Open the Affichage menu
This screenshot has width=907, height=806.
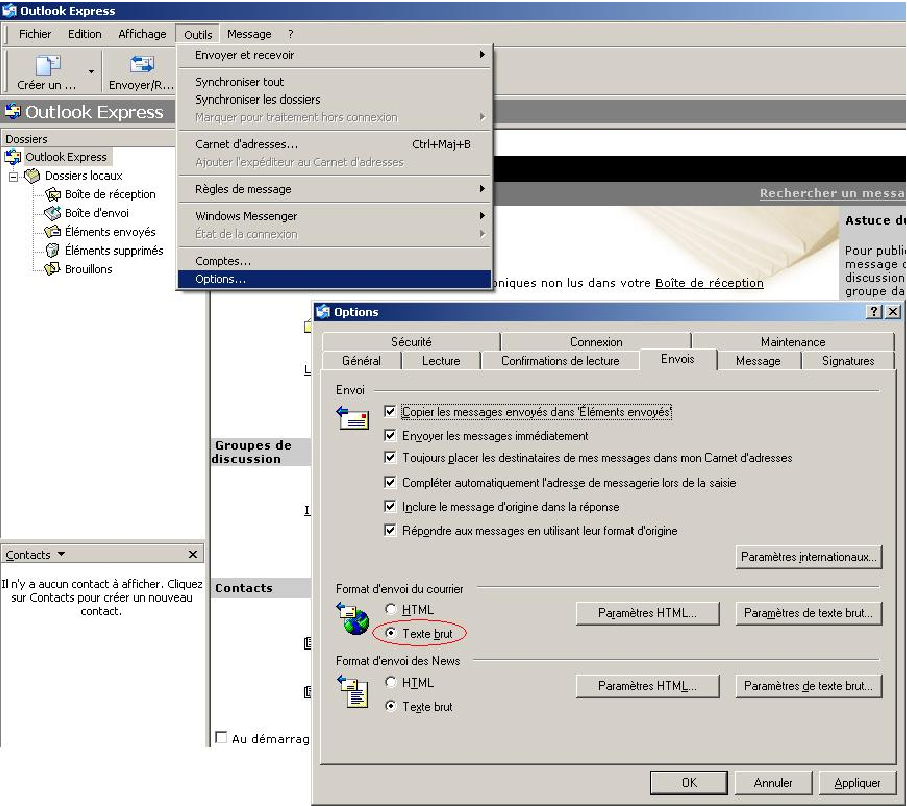click(142, 34)
